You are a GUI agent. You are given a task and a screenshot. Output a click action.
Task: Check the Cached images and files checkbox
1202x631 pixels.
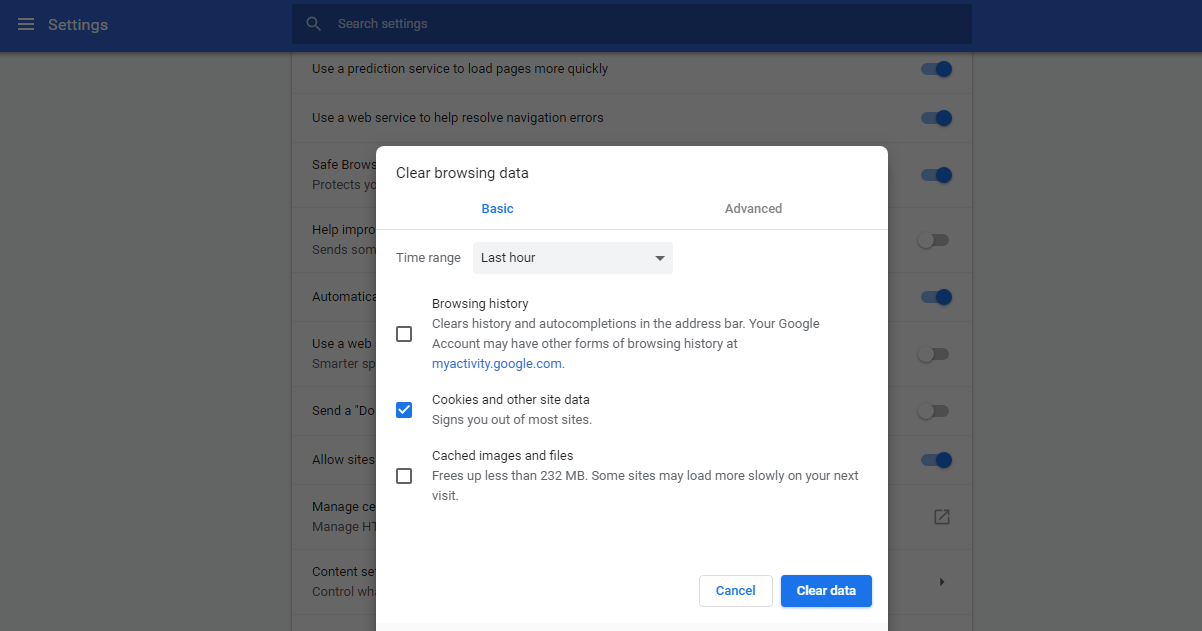click(404, 476)
